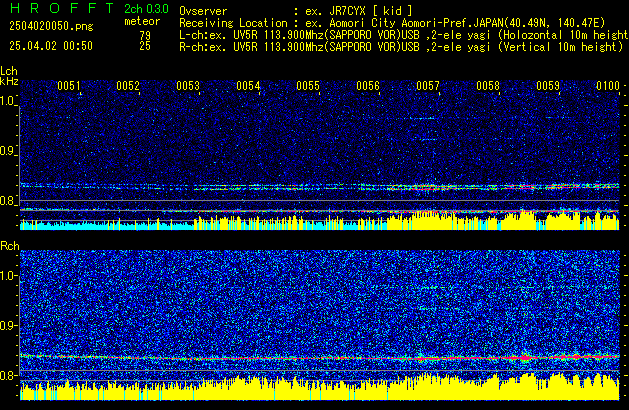
Task: Click the Rch channel label
Action: click(x=10, y=246)
